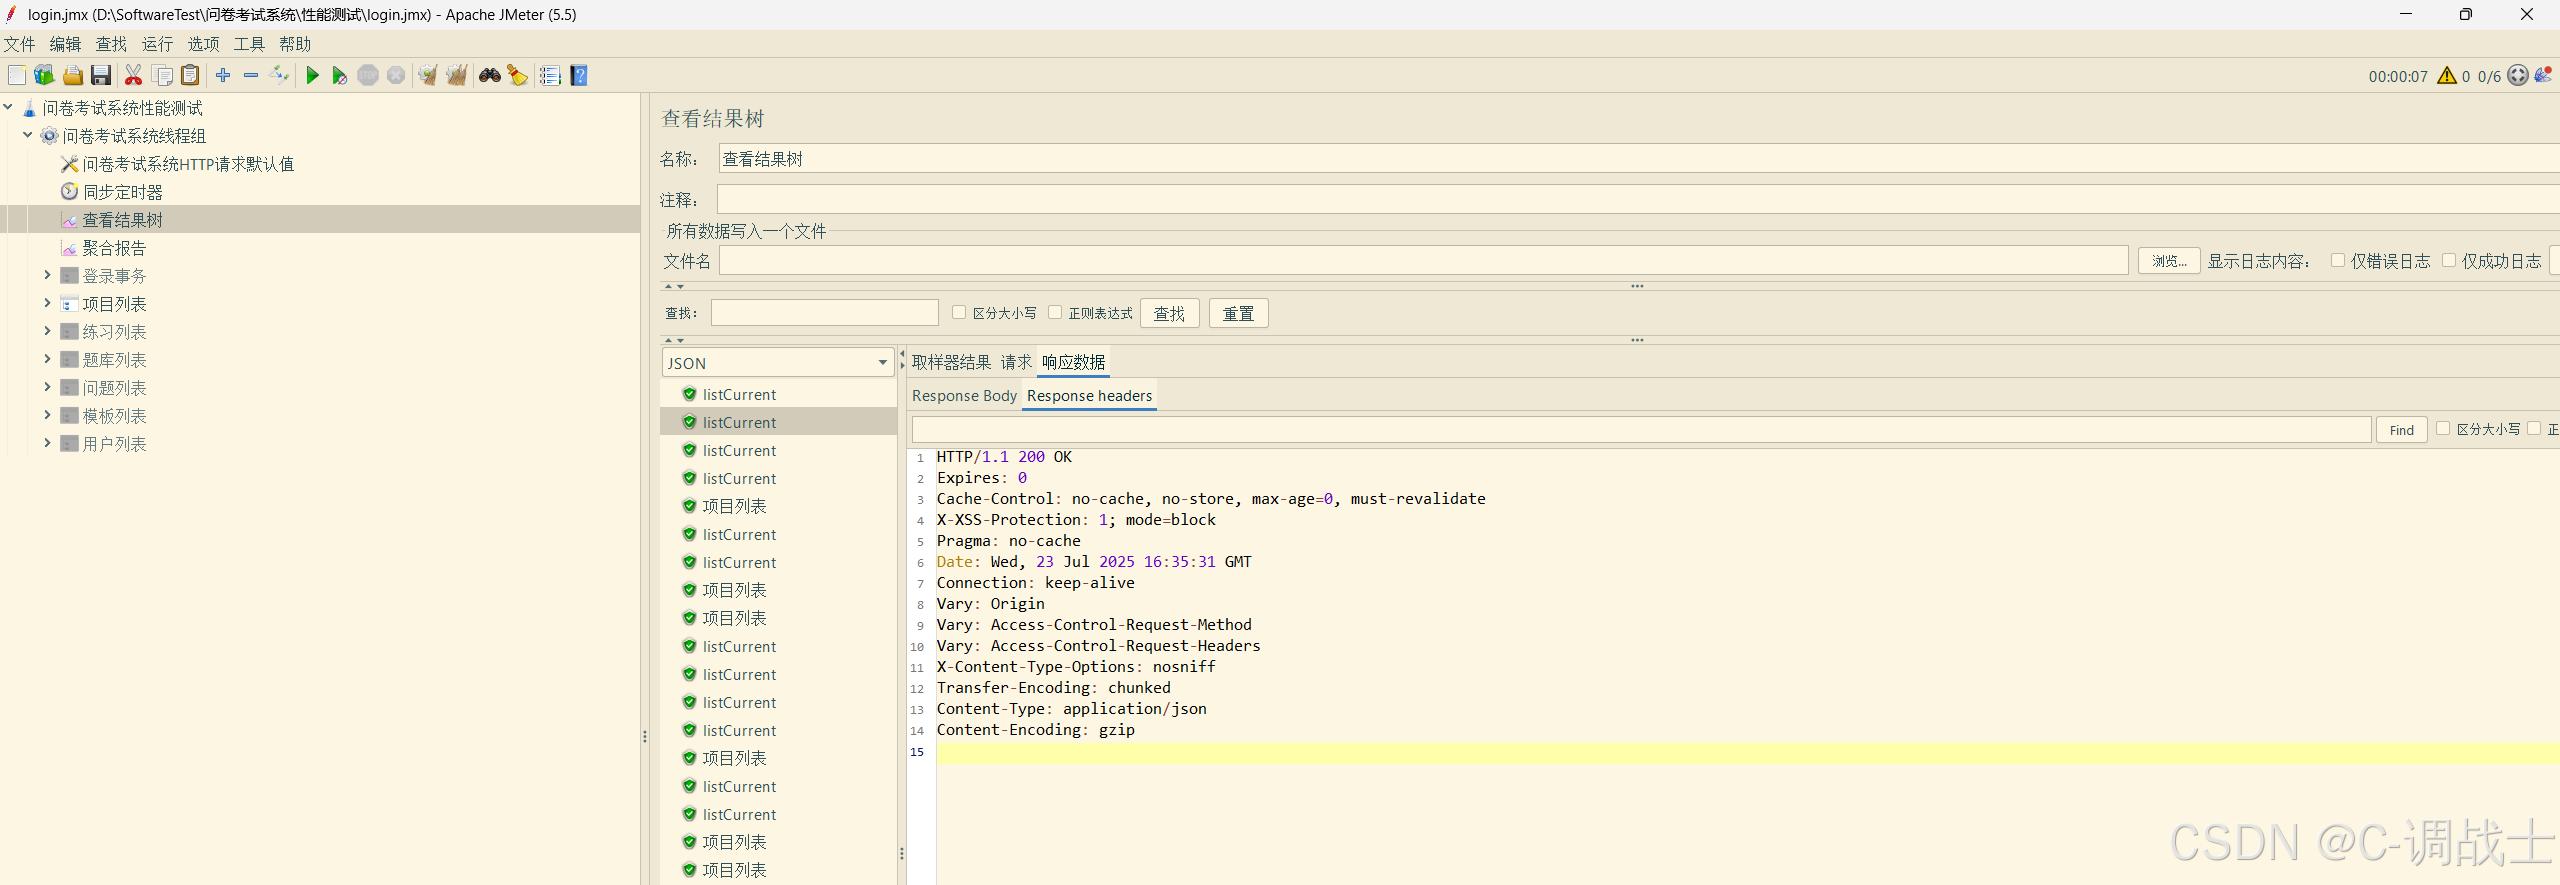Open the Templates icon in toolbar
Viewport: 2560px width, 885px height.
click(44, 76)
